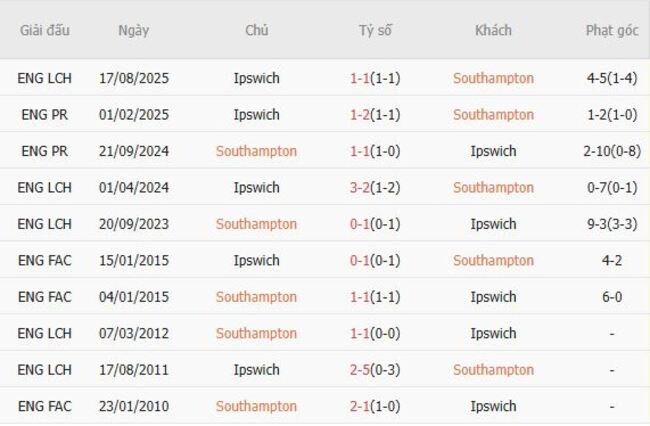Click the 1-1 score from 07/03/2012
650x426 pixels.
pos(360,334)
